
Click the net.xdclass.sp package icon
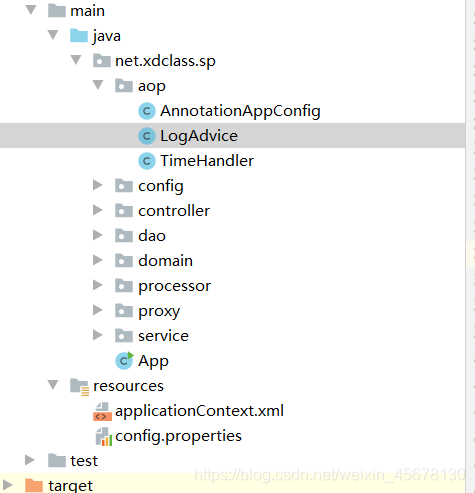click(x=102, y=61)
